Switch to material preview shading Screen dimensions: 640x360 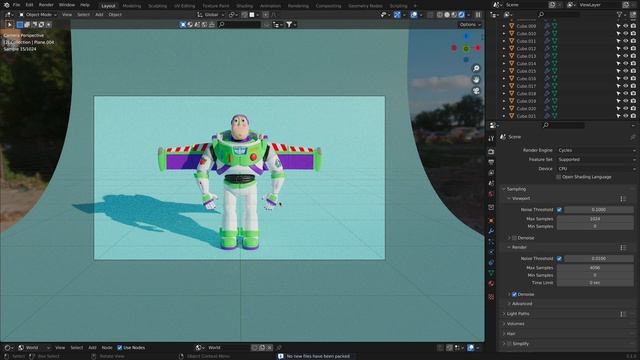click(x=454, y=15)
